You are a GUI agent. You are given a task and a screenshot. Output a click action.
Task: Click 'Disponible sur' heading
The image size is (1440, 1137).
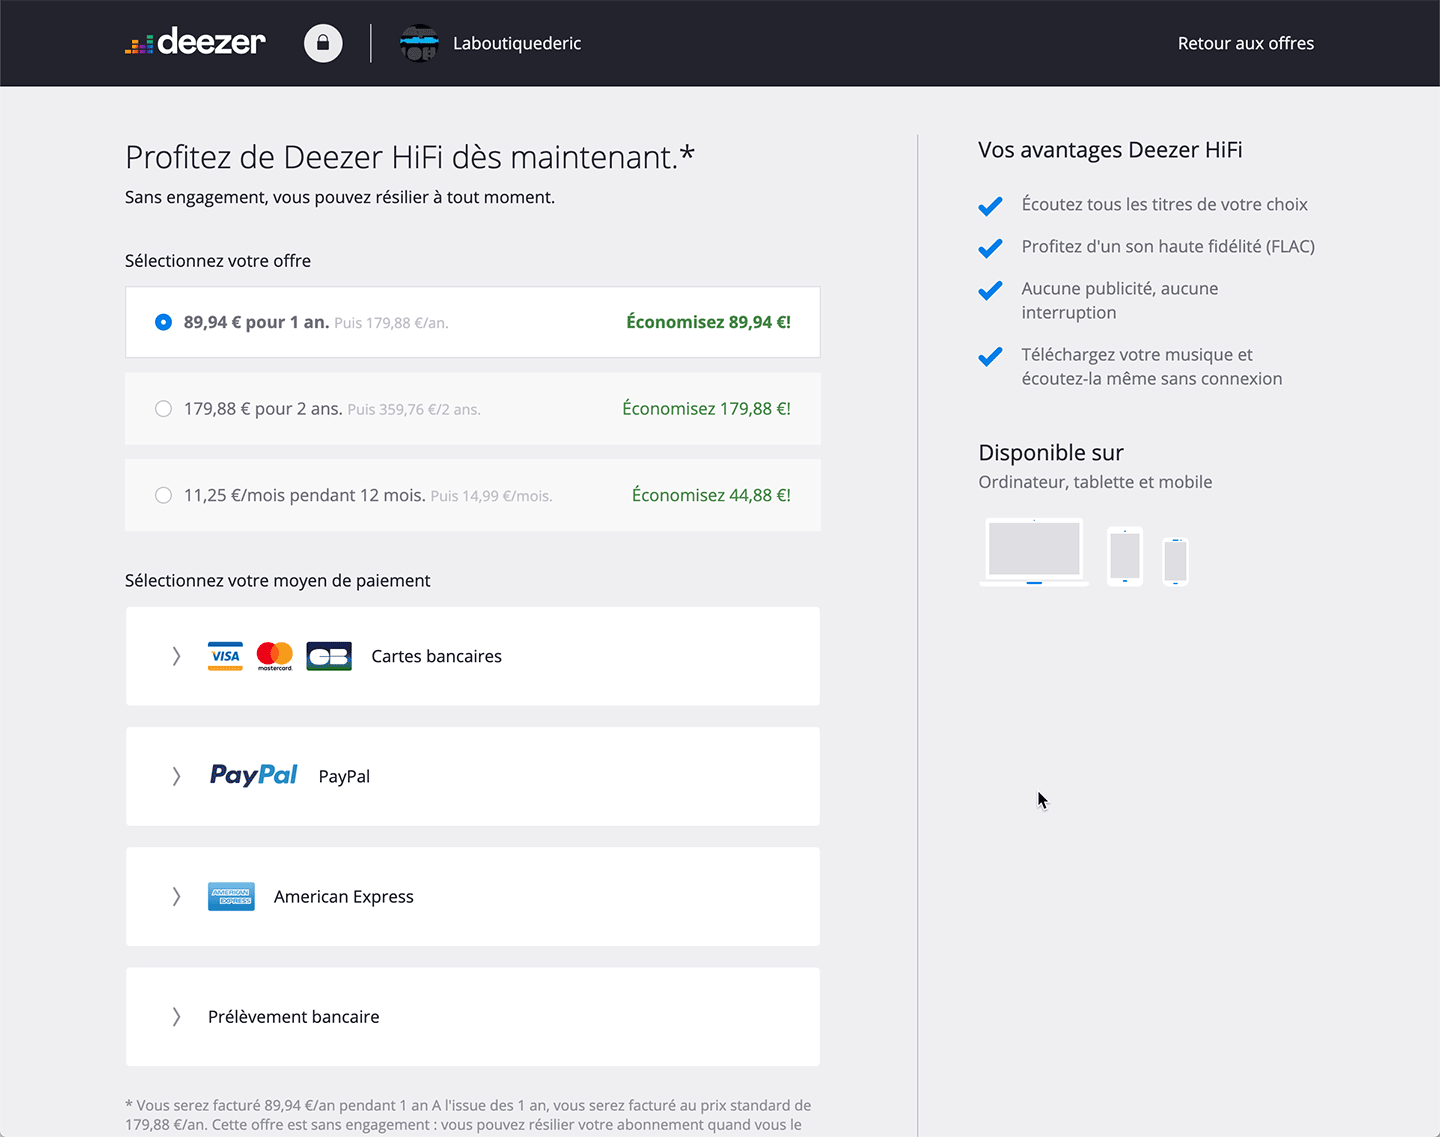tap(1051, 452)
